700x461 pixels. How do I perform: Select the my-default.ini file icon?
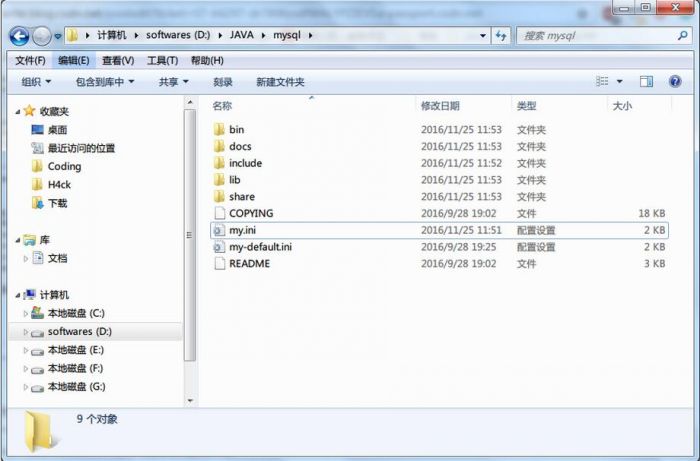tap(219, 247)
